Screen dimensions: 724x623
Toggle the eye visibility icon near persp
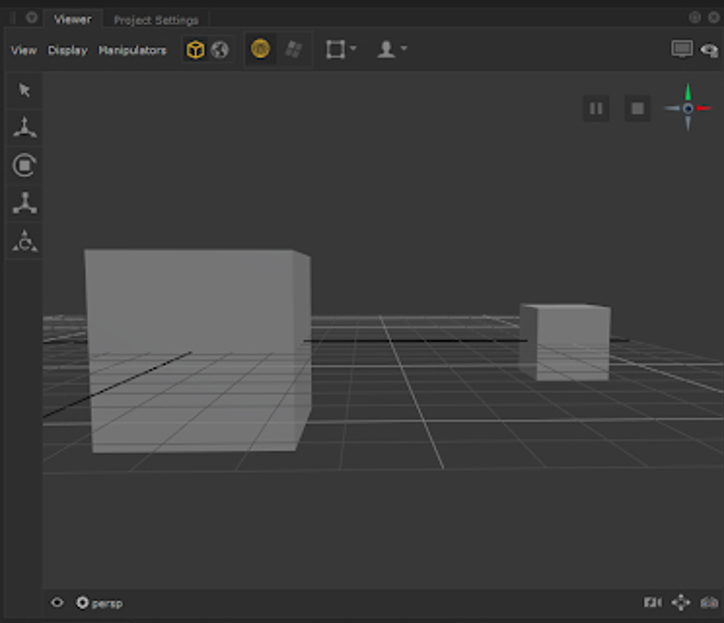pyautogui.click(x=57, y=603)
